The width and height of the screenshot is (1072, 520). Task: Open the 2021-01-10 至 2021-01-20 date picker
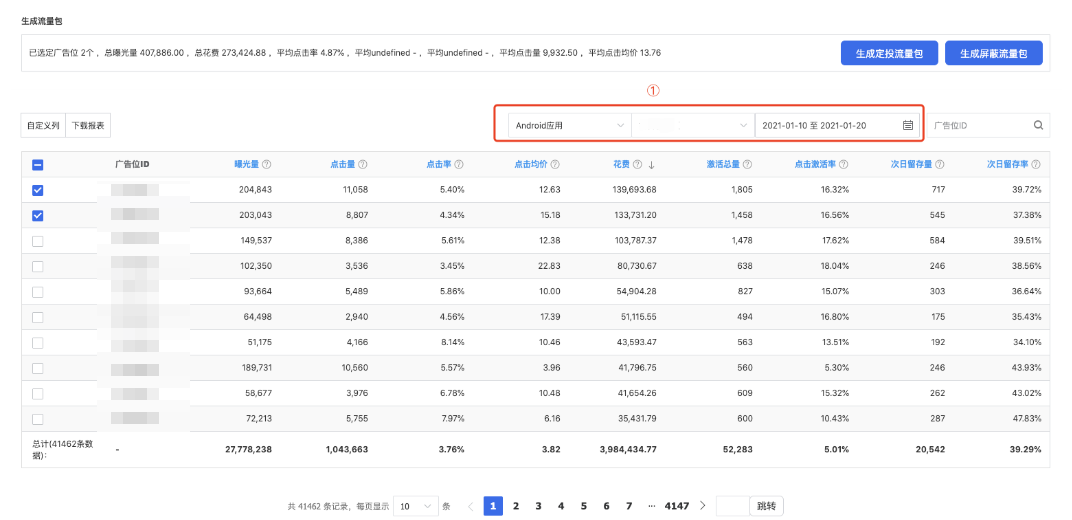pyautogui.click(x=837, y=126)
